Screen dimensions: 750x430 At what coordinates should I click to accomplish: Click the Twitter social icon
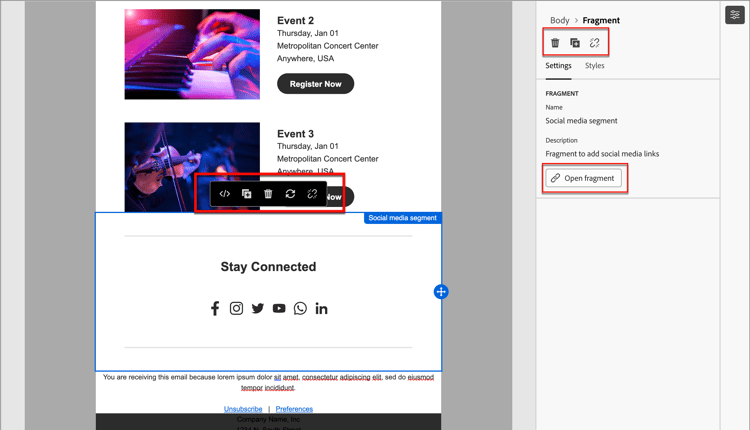(x=258, y=309)
